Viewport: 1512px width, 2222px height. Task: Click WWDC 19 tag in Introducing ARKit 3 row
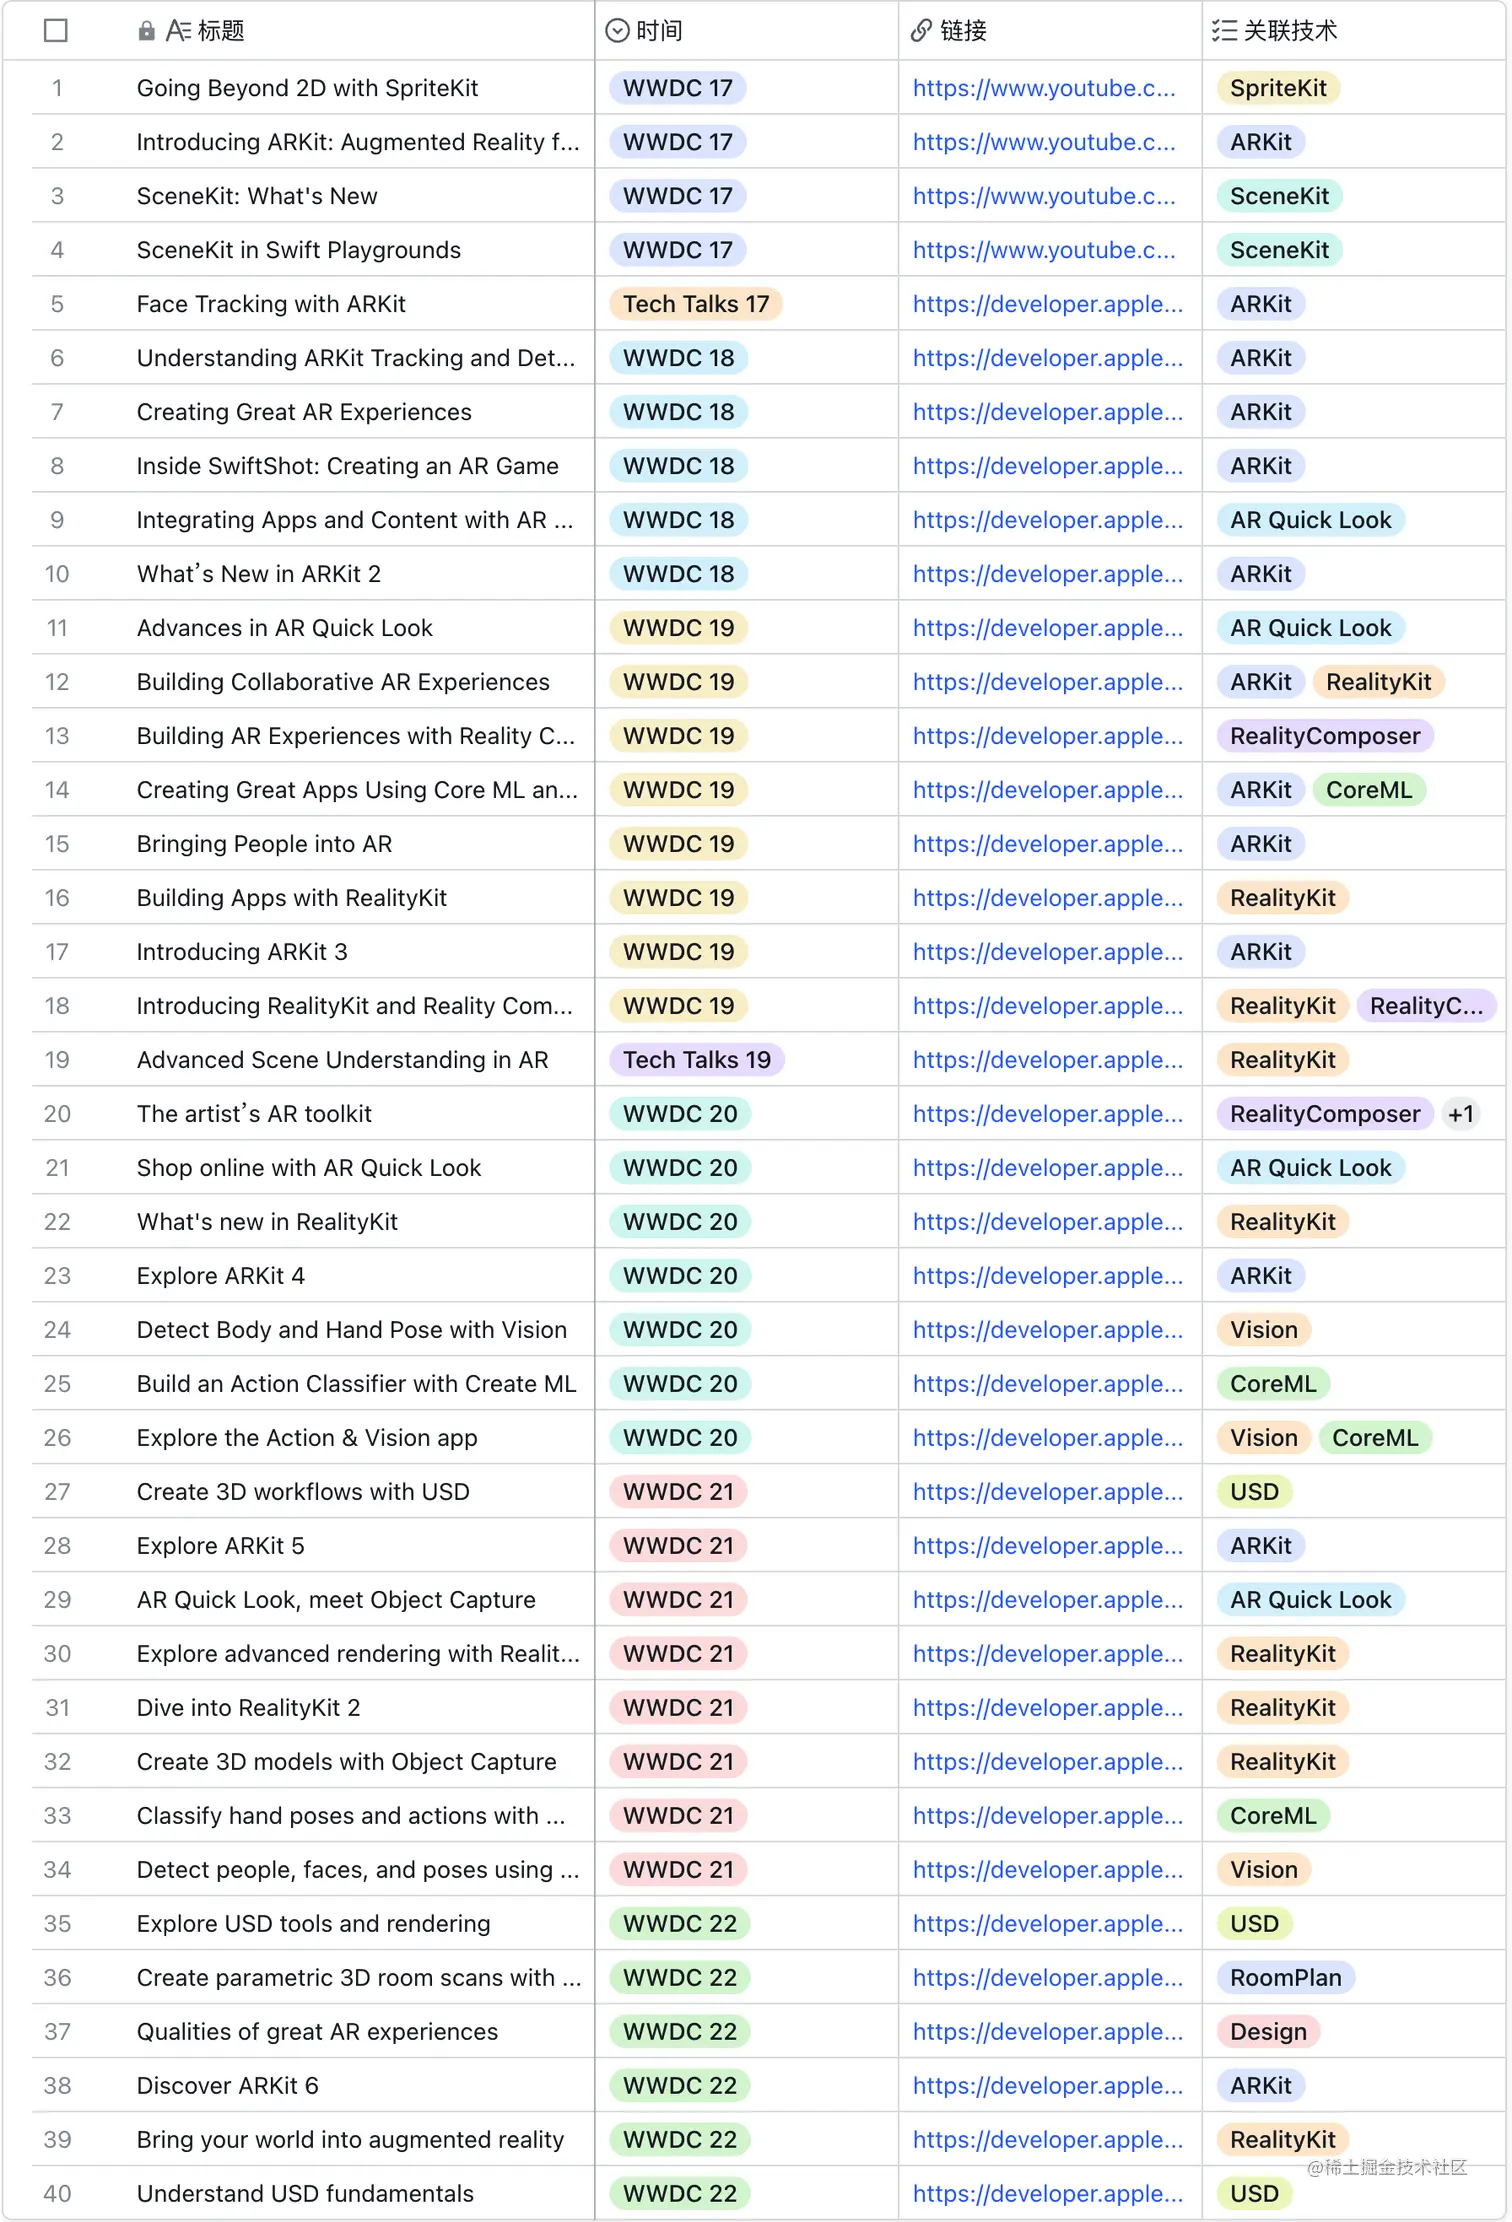(x=678, y=952)
